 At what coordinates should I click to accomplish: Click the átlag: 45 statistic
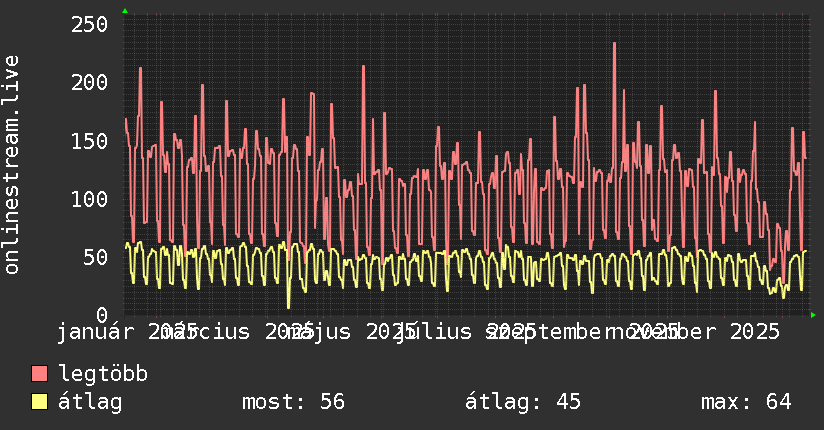coord(523,402)
